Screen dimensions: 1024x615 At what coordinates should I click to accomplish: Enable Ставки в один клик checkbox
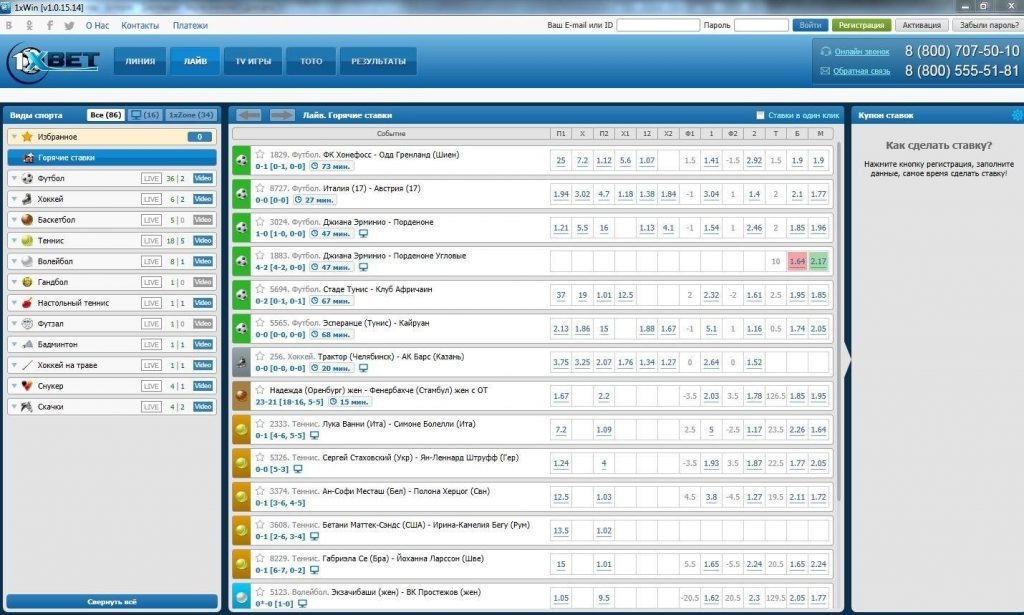click(x=760, y=115)
